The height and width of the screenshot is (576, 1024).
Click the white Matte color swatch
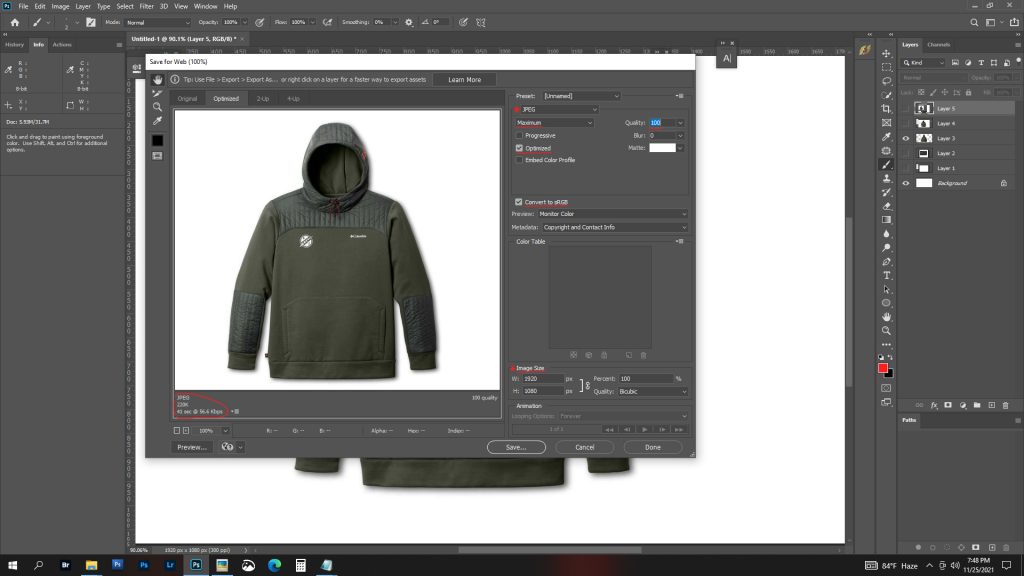click(x=662, y=148)
